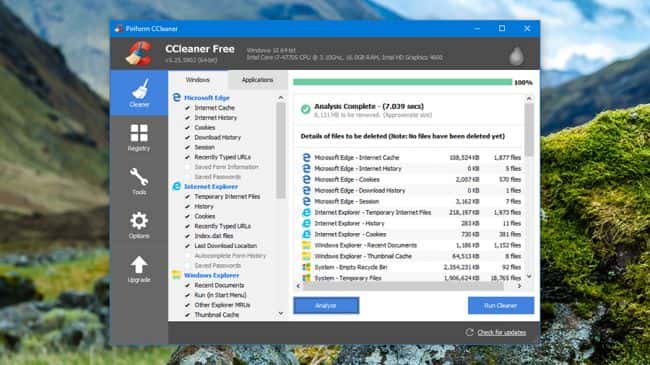650x365 pixels.
Task: Open the Options gear section
Action: tap(139, 225)
